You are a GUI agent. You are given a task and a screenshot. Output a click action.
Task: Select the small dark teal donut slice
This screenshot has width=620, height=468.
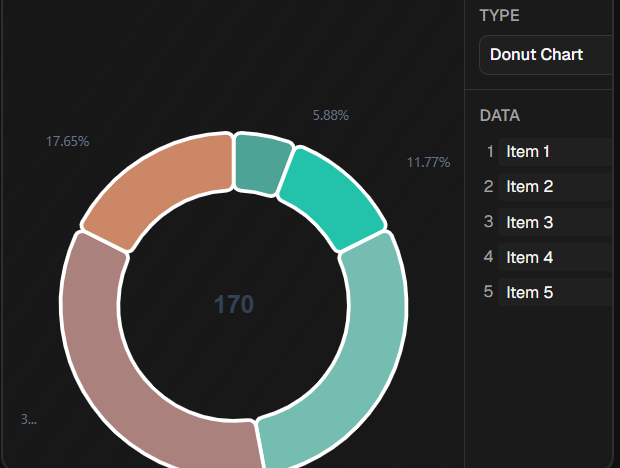261,164
